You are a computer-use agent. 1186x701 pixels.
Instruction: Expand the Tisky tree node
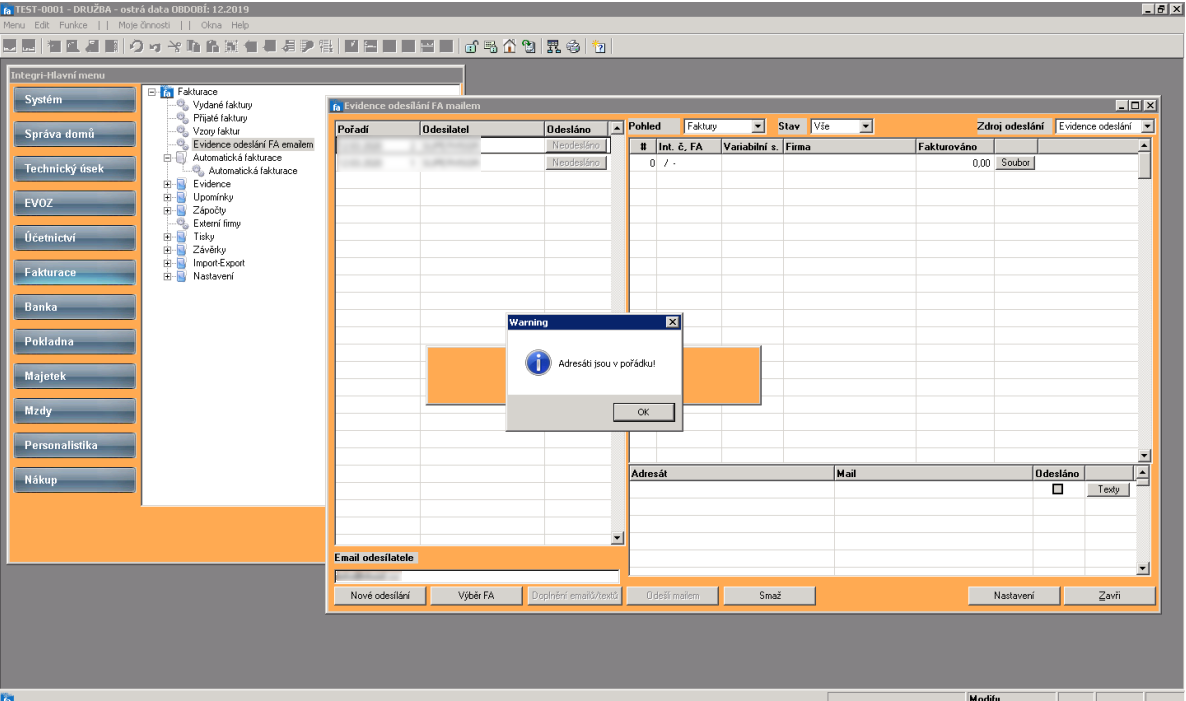point(167,237)
